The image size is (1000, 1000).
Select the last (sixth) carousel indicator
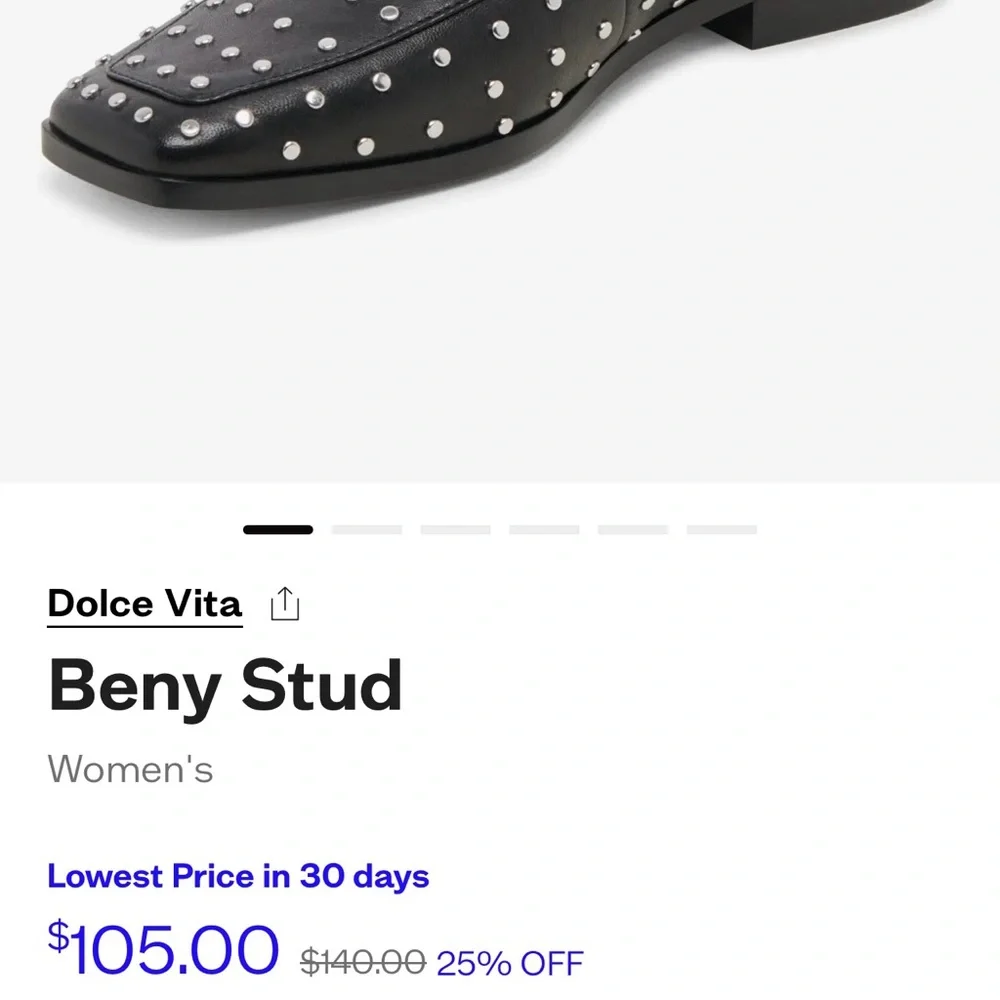pos(721,530)
